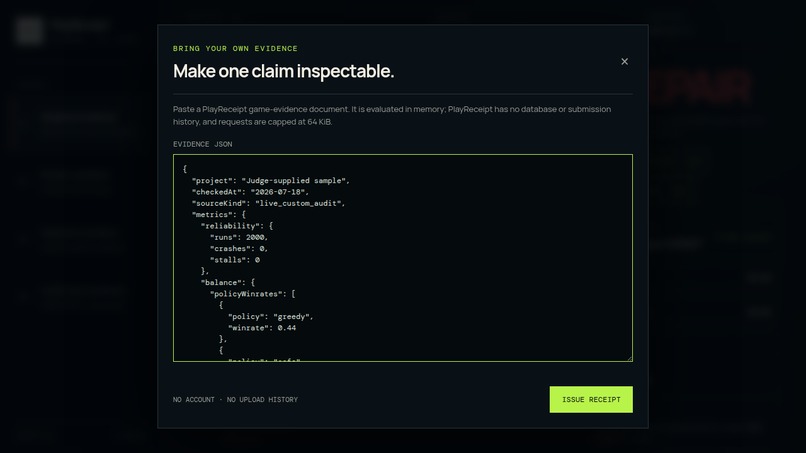Click the "runs": 2000 line
The width and height of the screenshot is (806, 453).
239,237
